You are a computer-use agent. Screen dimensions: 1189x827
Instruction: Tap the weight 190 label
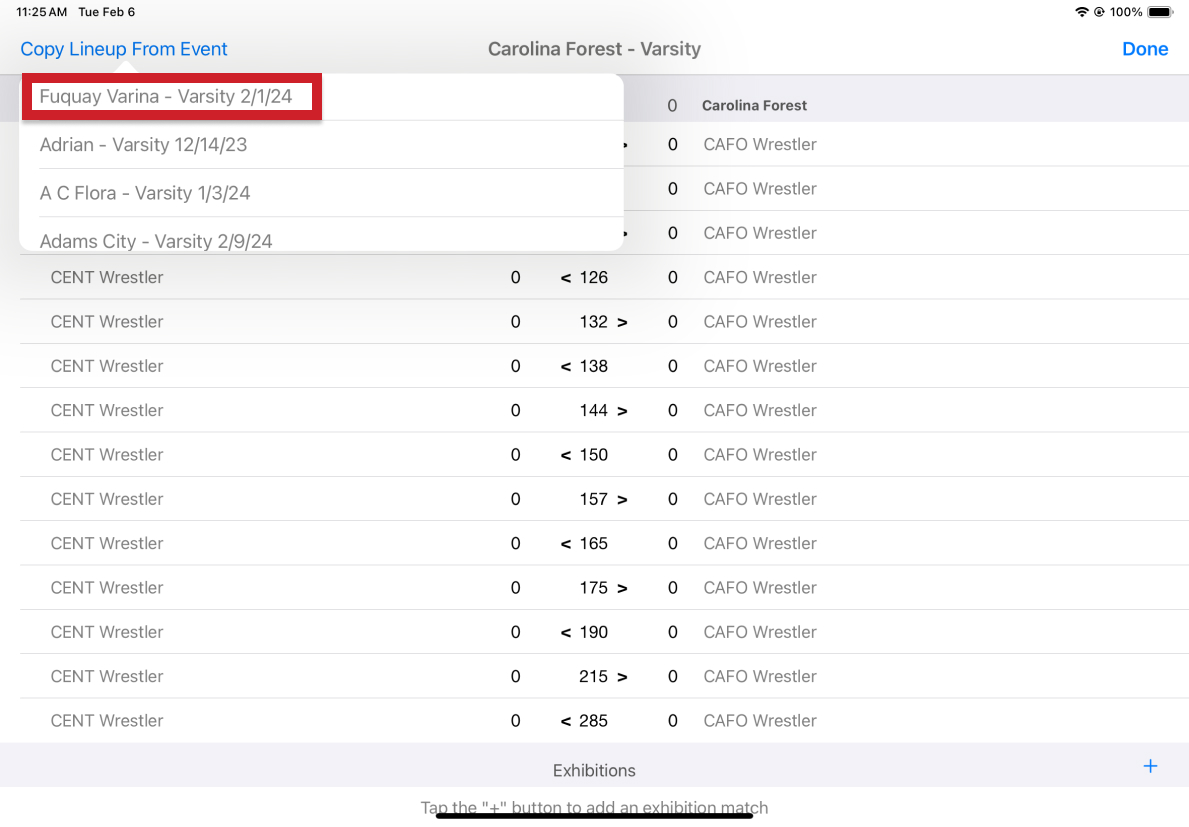coord(593,632)
